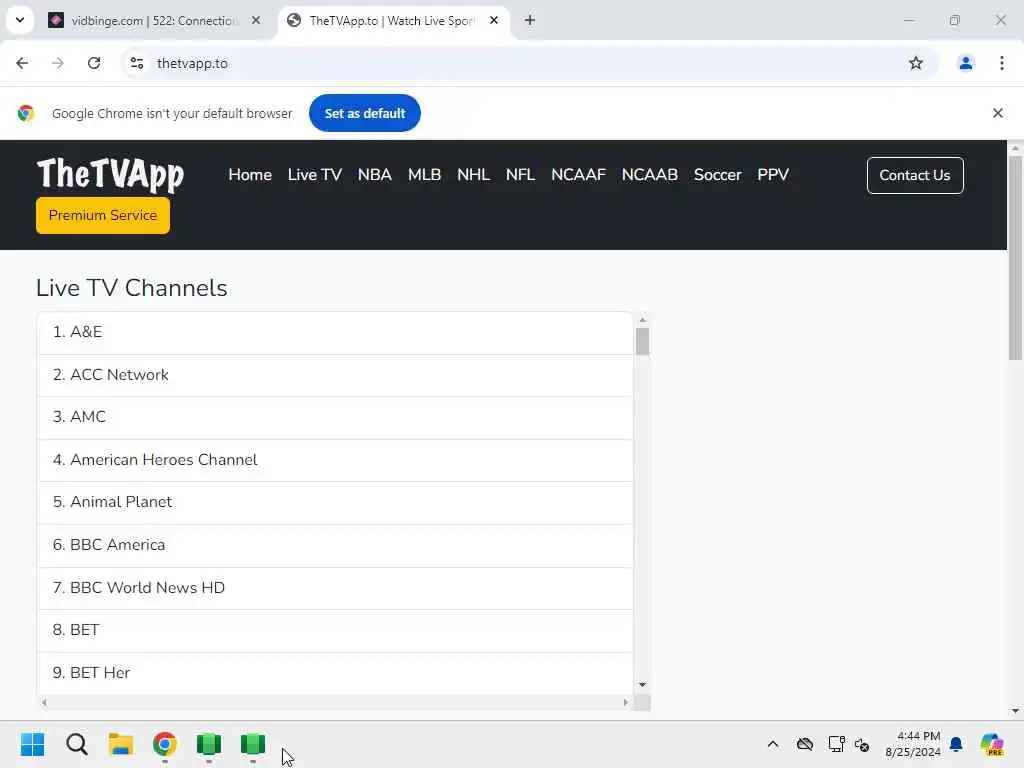The height and width of the screenshot is (768, 1024).
Task: Open the Live TV nav link
Action: pyautogui.click(x=315, y=175)
